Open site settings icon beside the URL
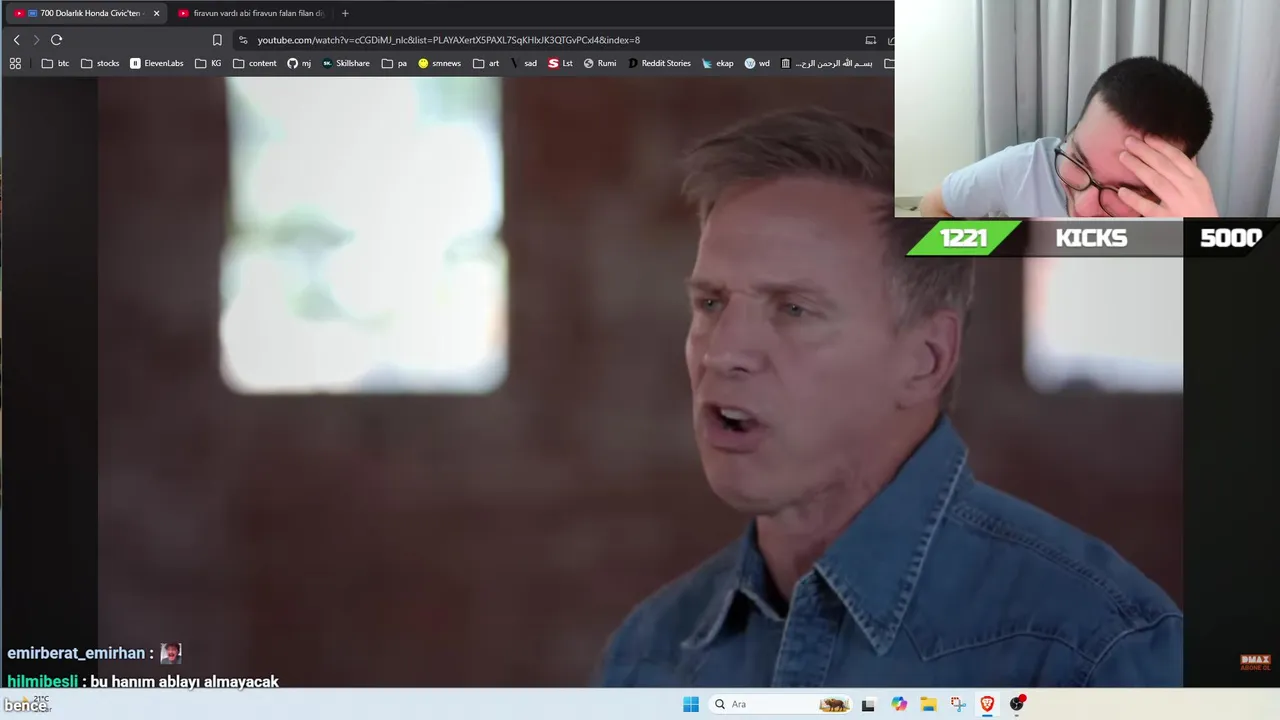 243,40
